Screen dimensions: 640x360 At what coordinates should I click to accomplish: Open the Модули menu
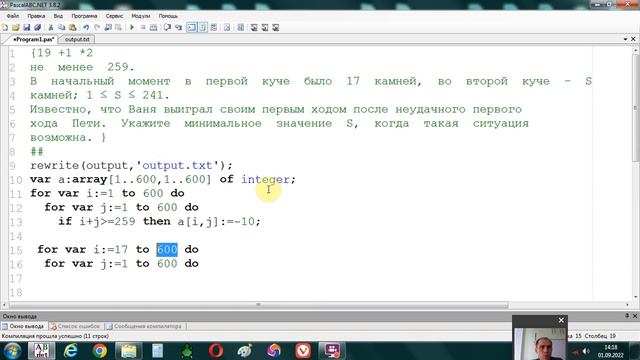click(x=140, y=16)
